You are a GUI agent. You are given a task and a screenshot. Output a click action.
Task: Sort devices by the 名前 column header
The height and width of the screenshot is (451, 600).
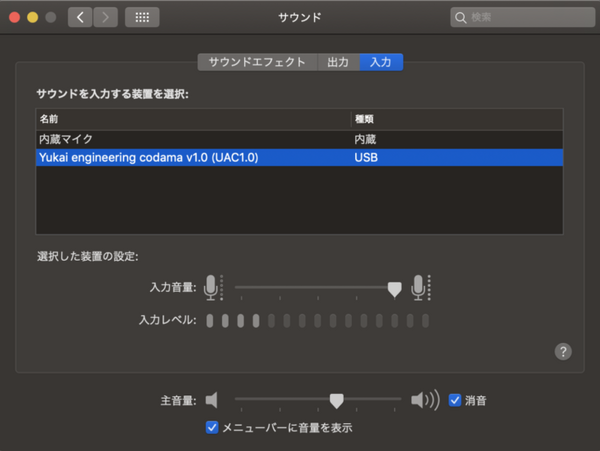[190, 119]
